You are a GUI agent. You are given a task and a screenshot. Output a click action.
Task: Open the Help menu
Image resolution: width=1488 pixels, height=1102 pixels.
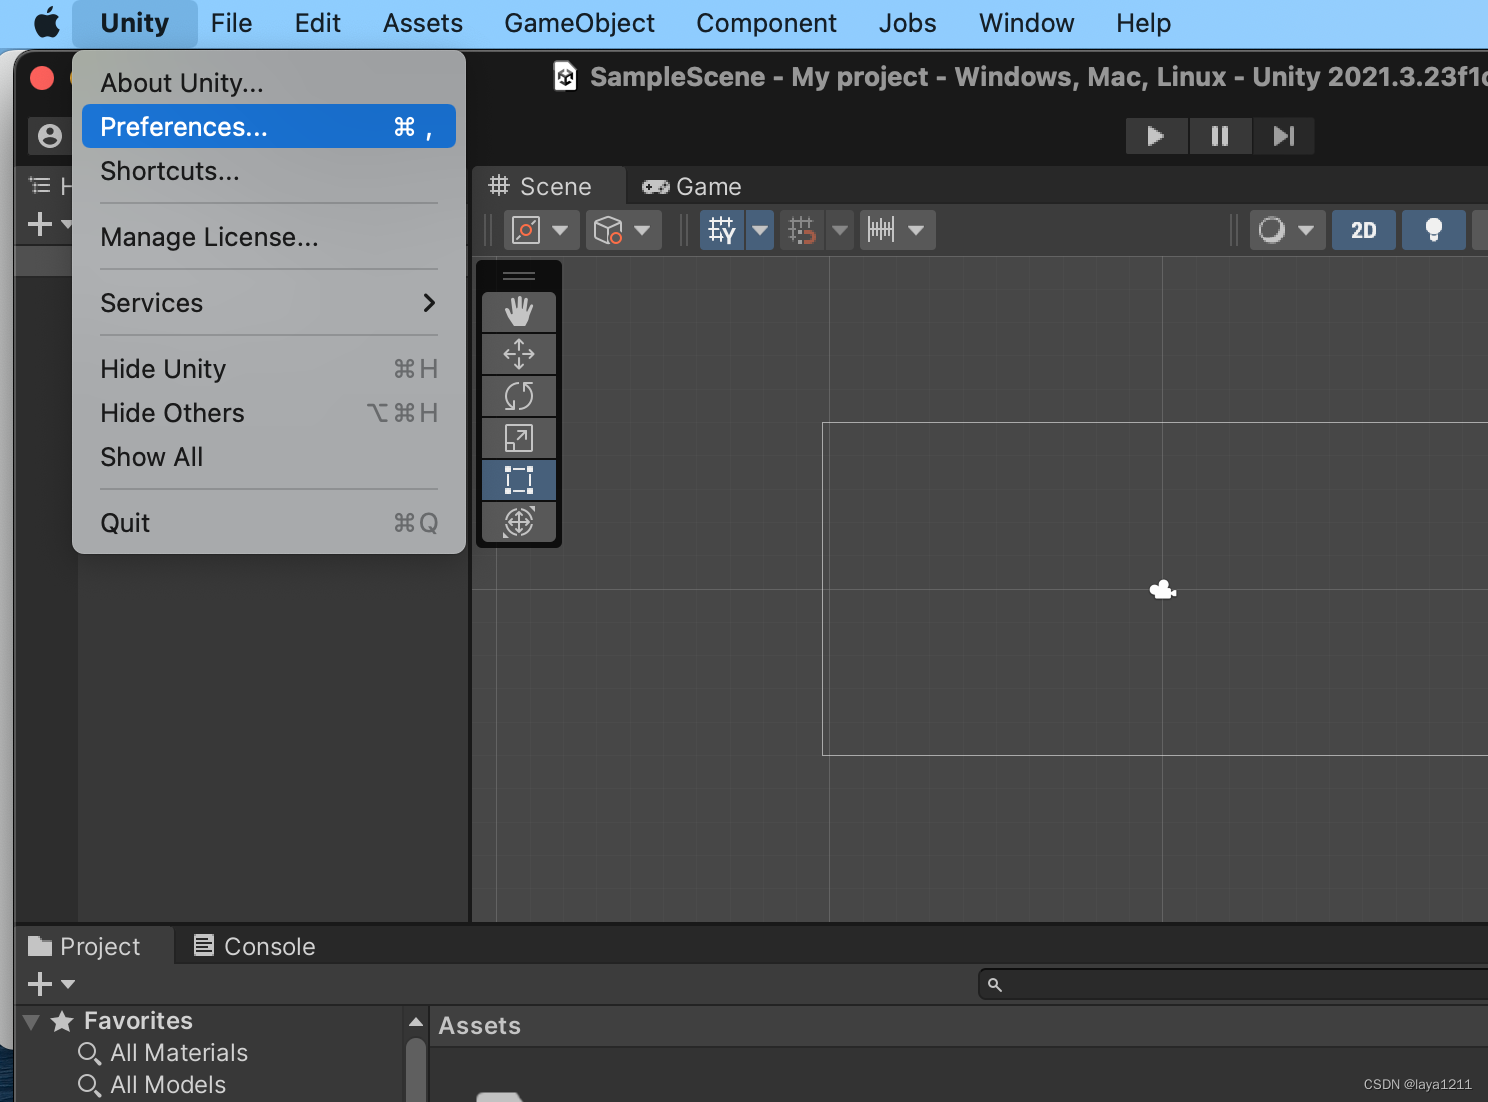click(x=1143, y=23)
